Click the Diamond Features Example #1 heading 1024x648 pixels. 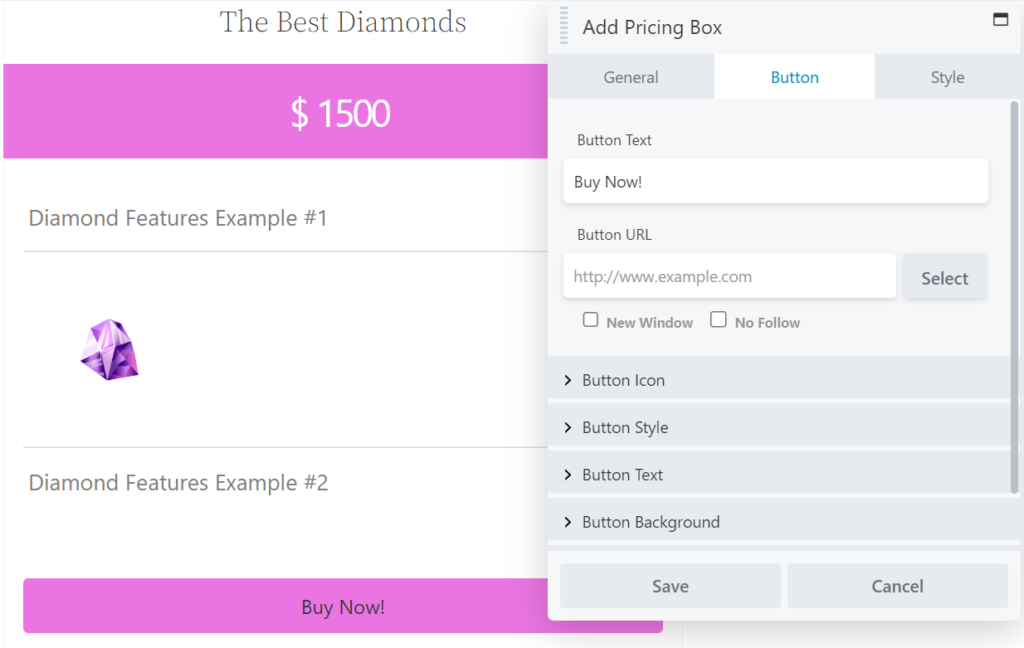pos(177,218)
